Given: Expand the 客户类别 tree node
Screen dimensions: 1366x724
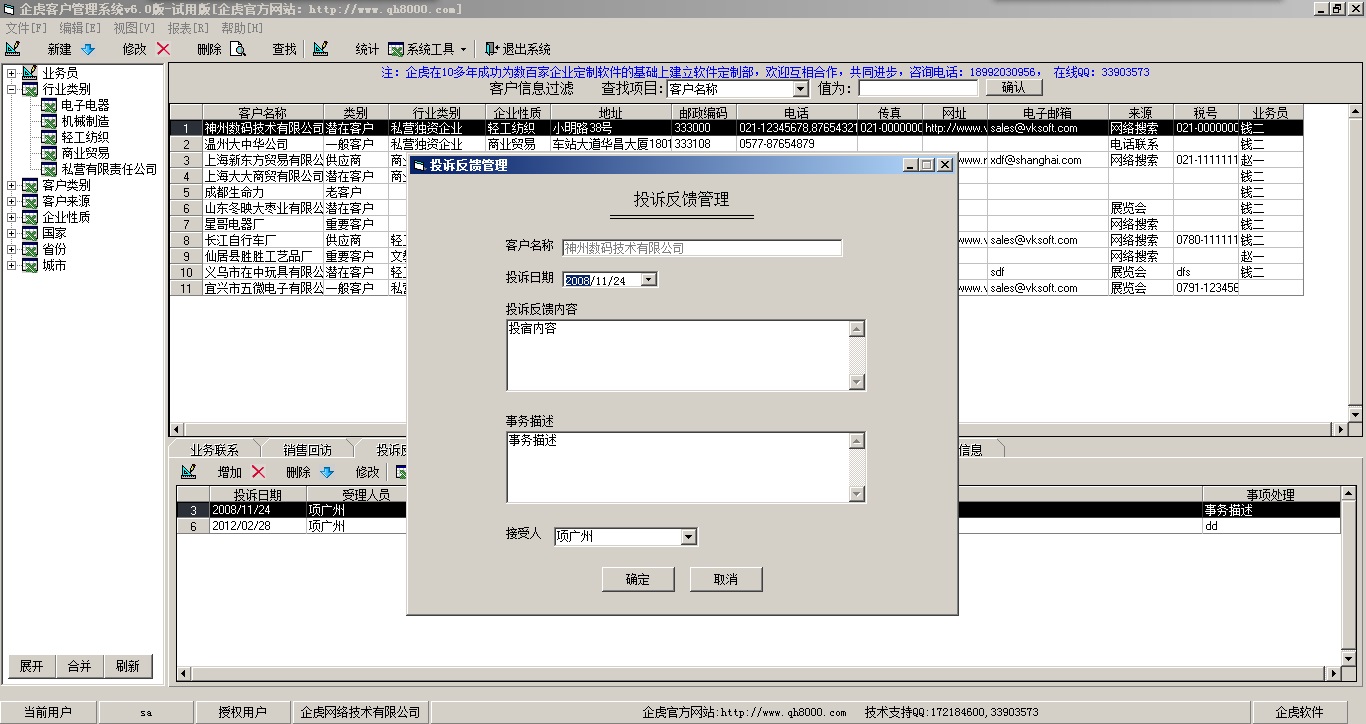Looking at the screenshot, I should pyautogui.click(x=12, y=185).
